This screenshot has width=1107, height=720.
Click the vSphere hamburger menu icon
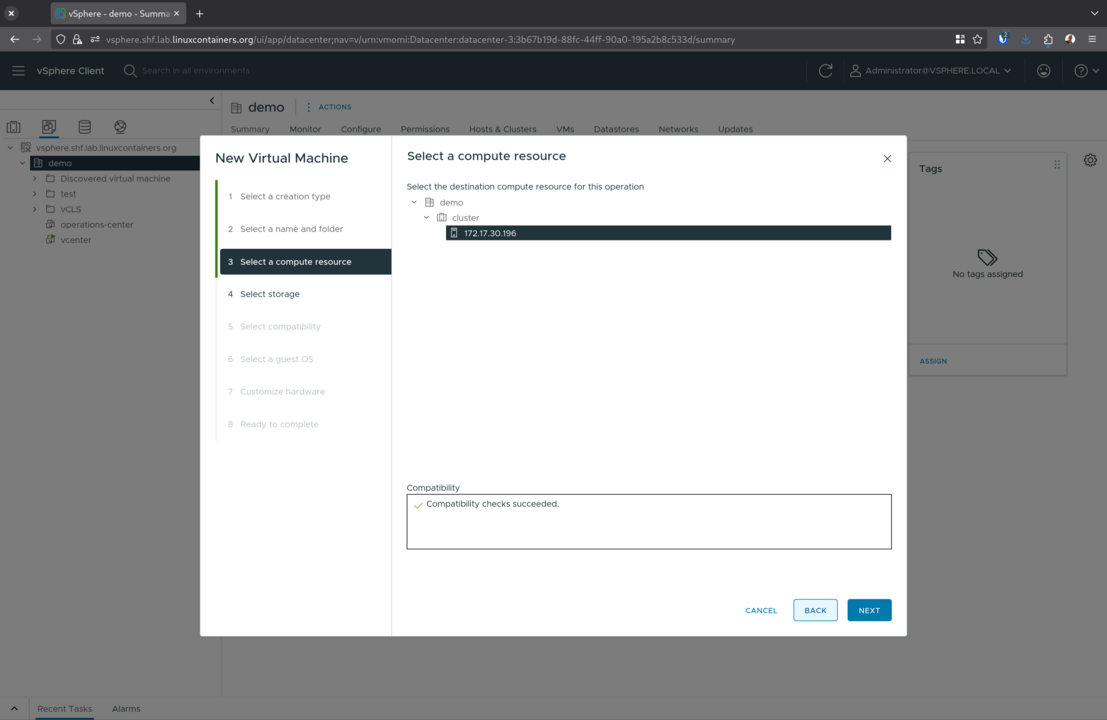pyautogui.click(x=18, y=71)
